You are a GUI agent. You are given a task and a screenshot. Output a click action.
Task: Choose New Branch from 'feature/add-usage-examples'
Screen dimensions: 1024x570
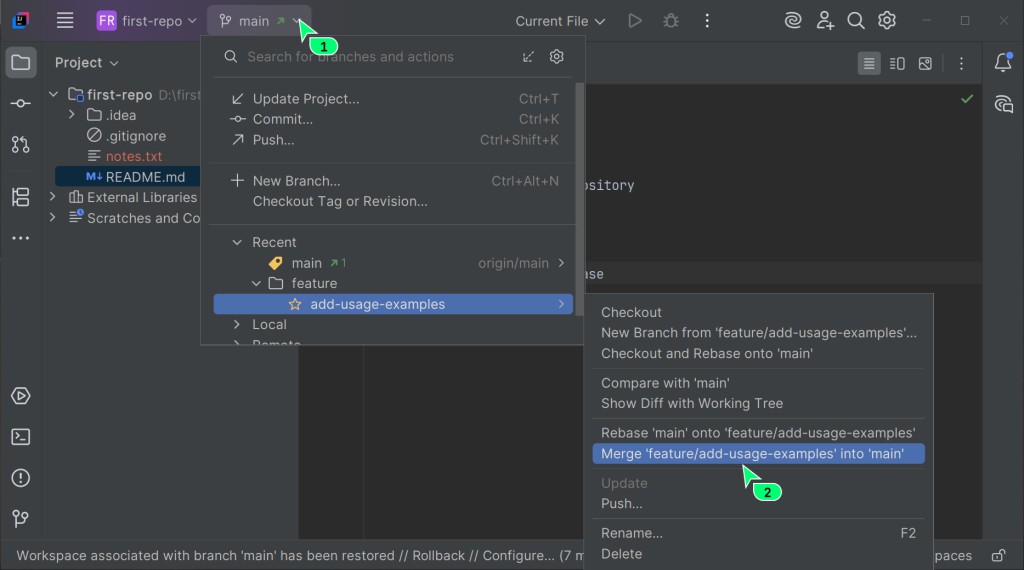click(758, 333)
